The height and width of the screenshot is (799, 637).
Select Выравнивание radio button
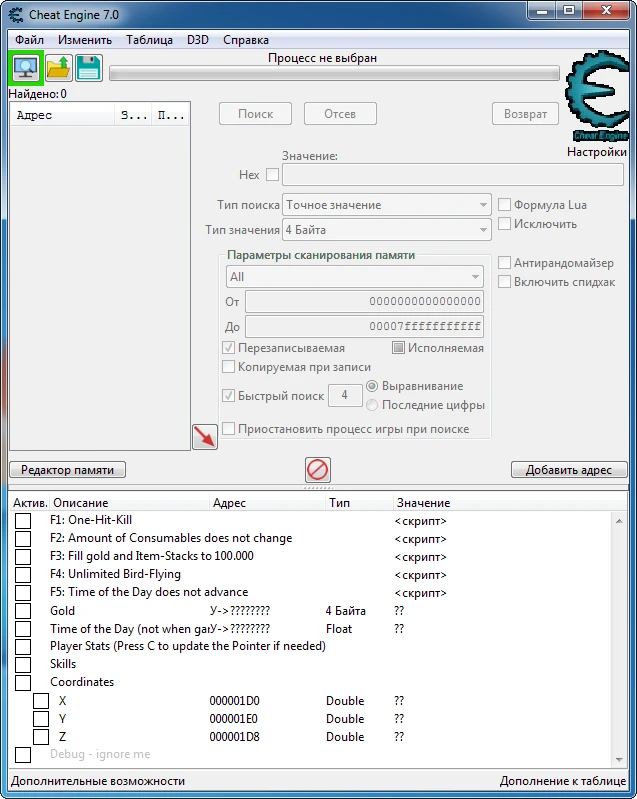click(x=372, y=386)
